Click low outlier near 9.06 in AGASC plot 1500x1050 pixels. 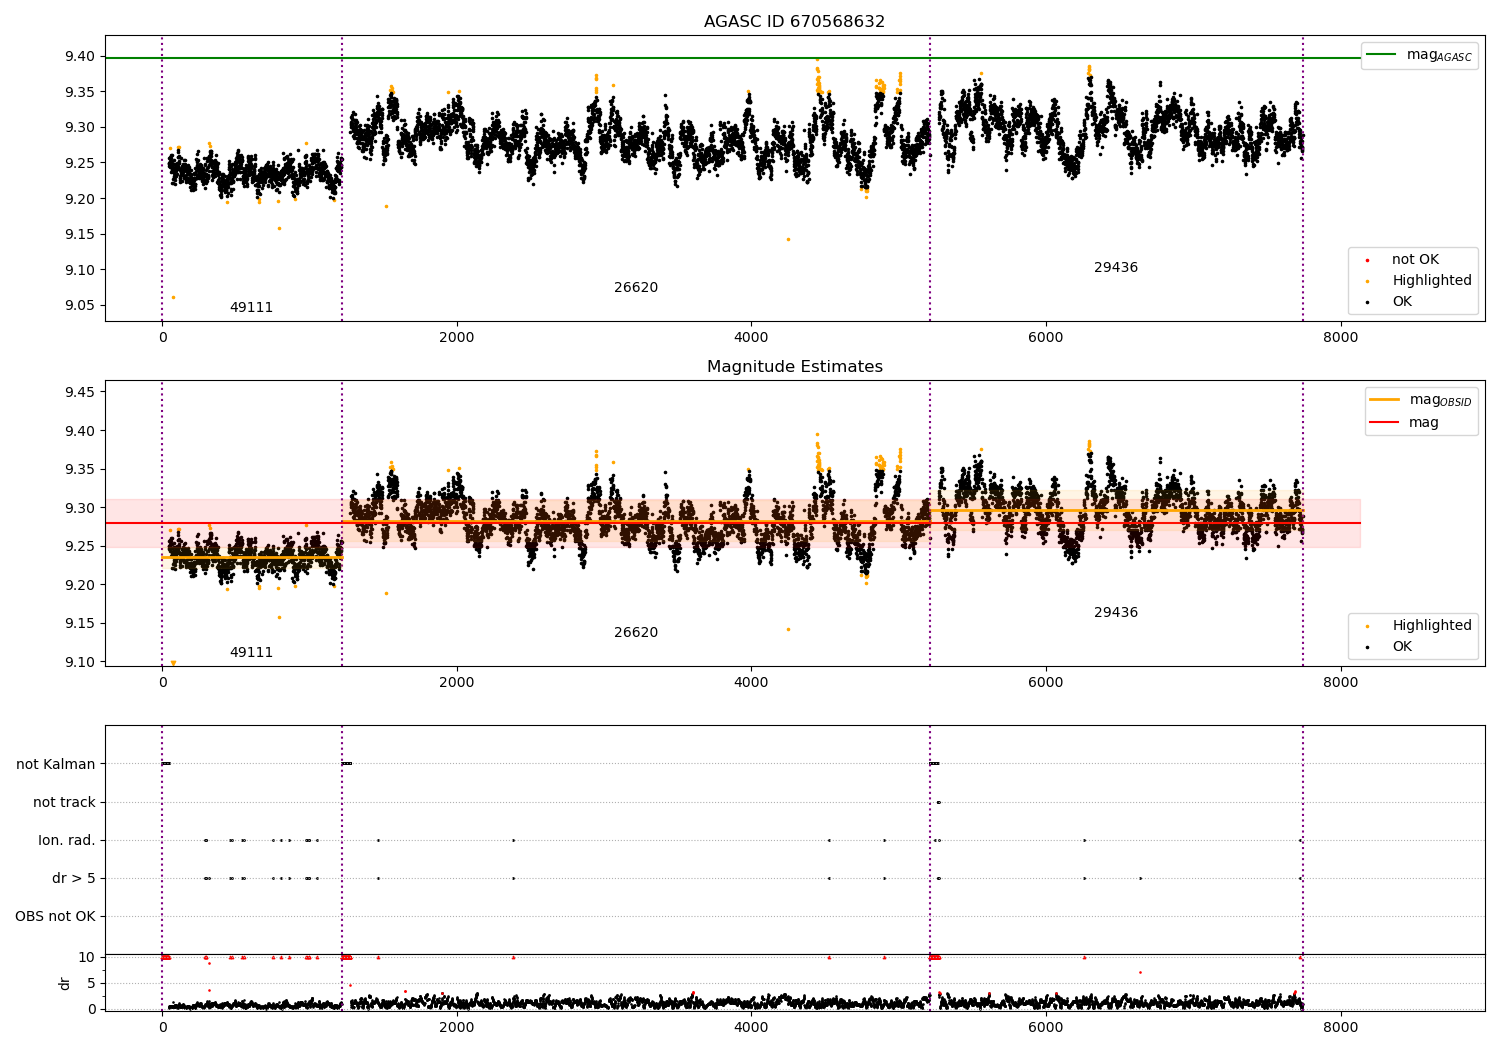(173, 297)
